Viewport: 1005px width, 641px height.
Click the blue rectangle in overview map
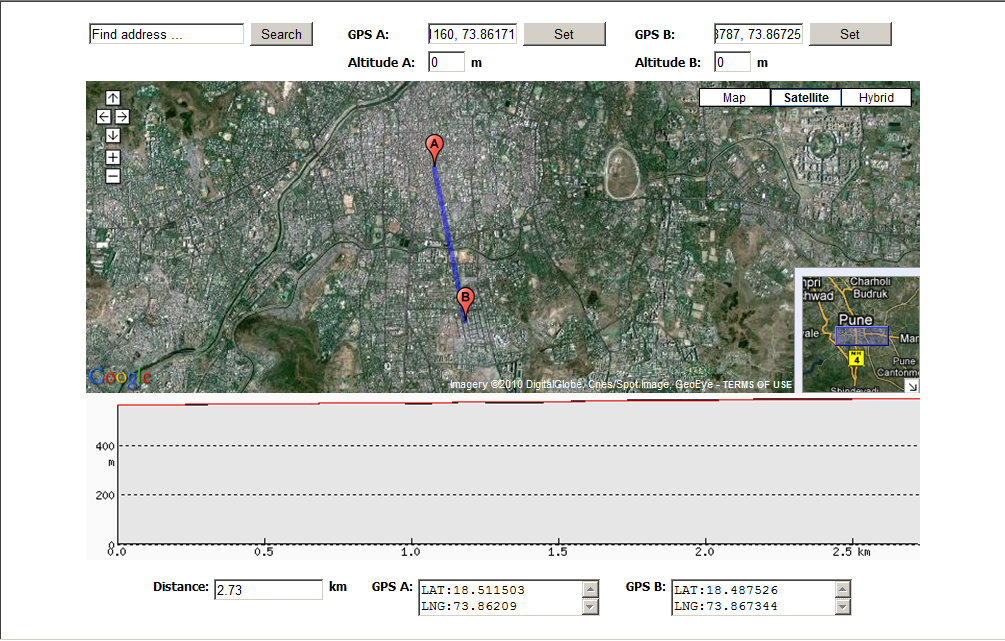(861, 336)
